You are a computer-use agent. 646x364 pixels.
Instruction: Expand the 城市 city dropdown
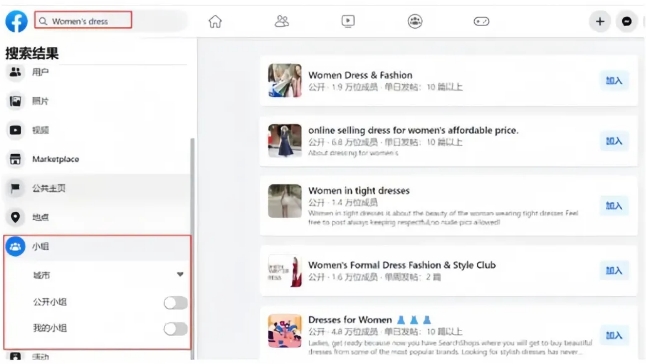tap(108, 275)
